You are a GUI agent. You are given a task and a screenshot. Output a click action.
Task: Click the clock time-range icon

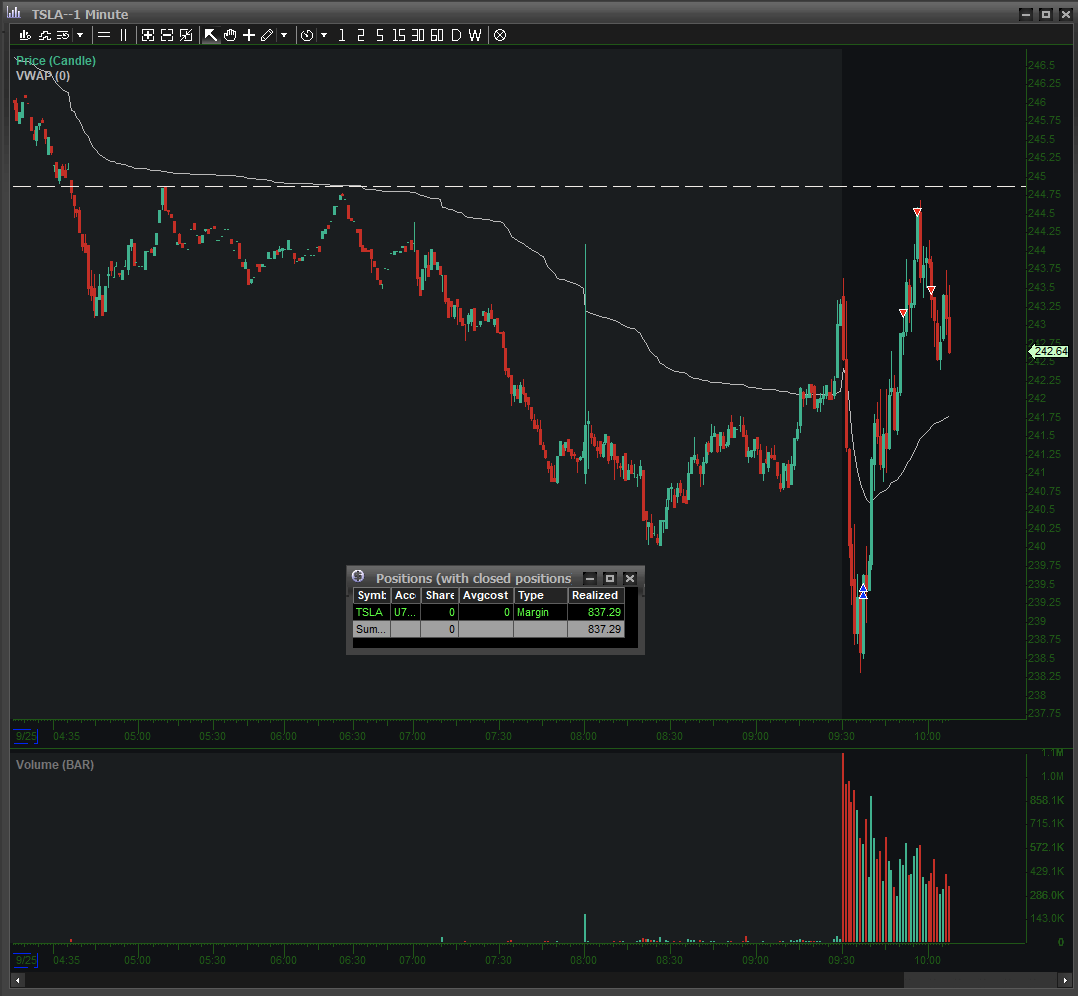[307, 35]
